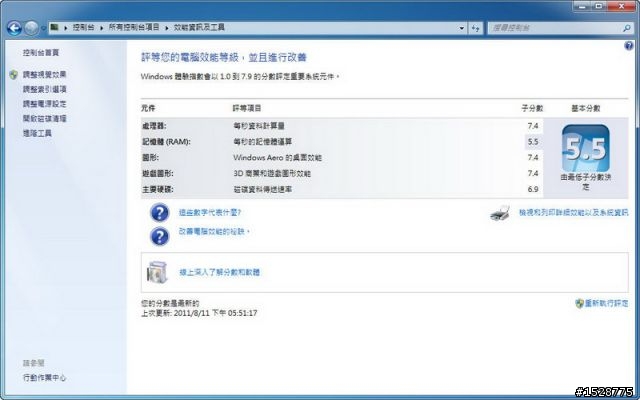The width and height of the screenshot is (640, 400).
Task: Select the 記憶體 (RAM) row label
Action: (x=166, y=142)
